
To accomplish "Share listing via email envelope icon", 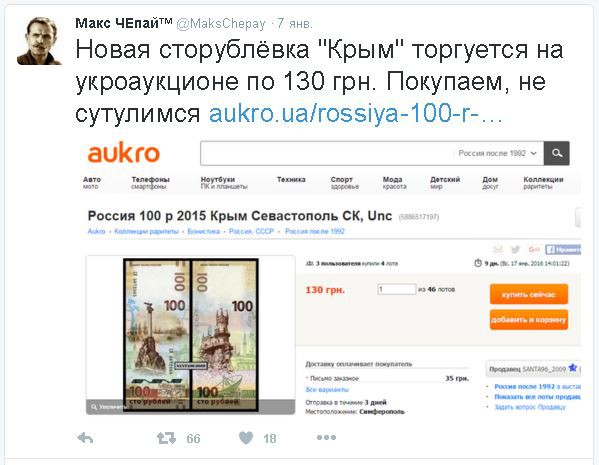I will click(x=498, y=250).
